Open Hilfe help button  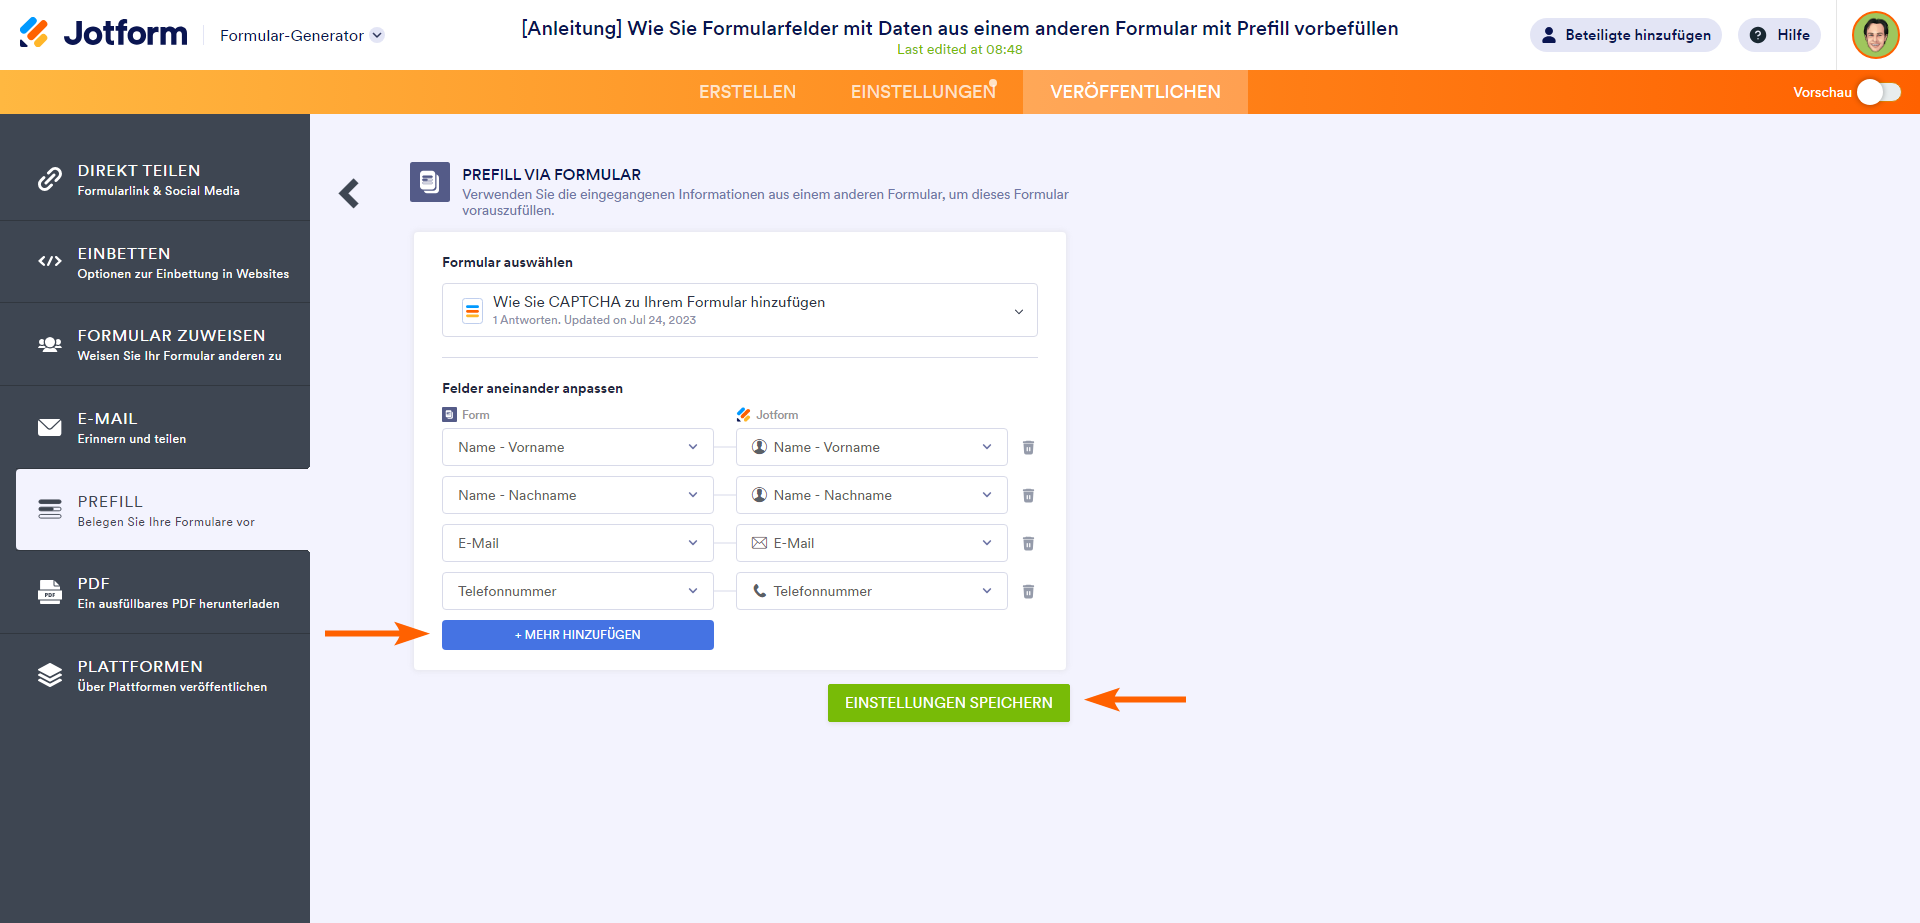click(1780, 35)
